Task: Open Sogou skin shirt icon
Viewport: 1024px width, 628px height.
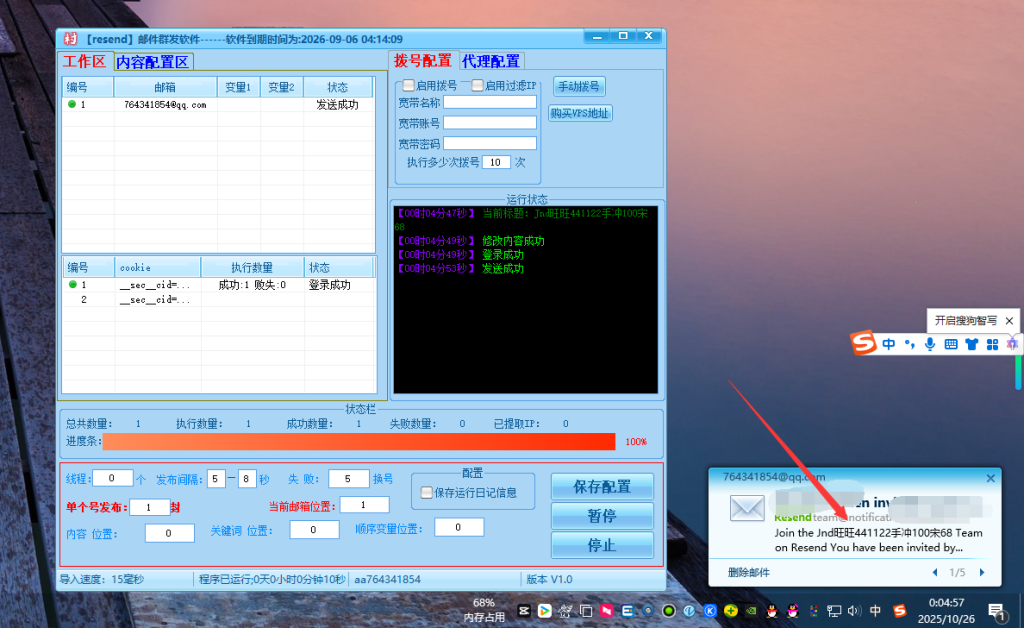Action: coord(971,344)
